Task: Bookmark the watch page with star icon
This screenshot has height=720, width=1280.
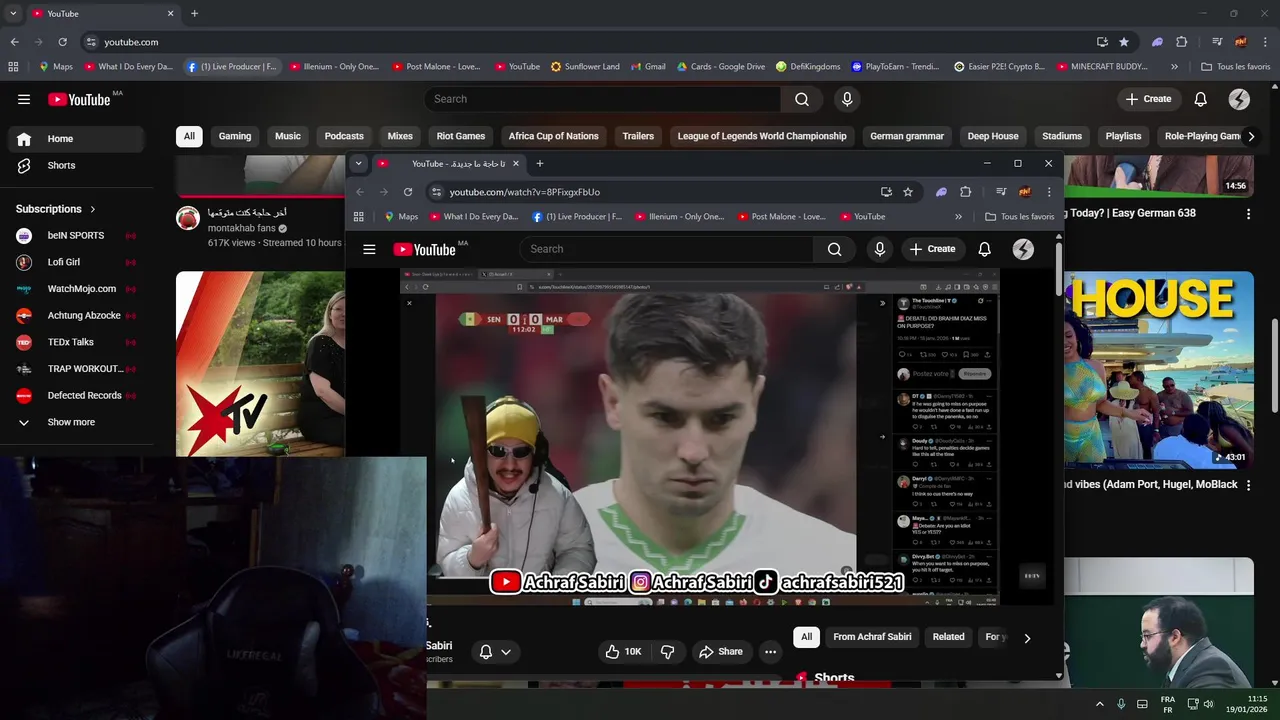Action: pyautogui.click(x=908, y=192)
